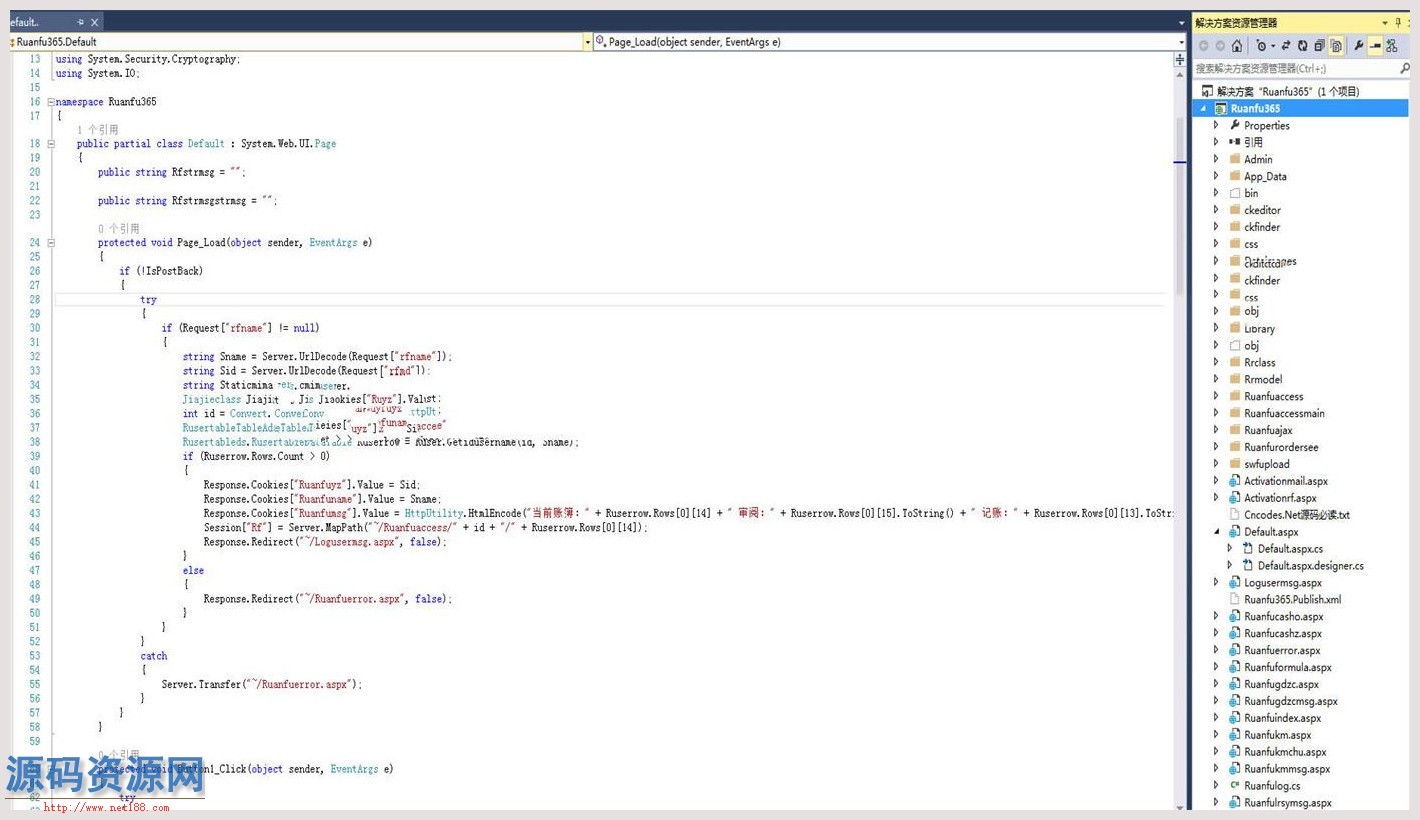Open the Page_Load member dropdown list
This screenshot has width=1420, height=820.
(1180, 42)
